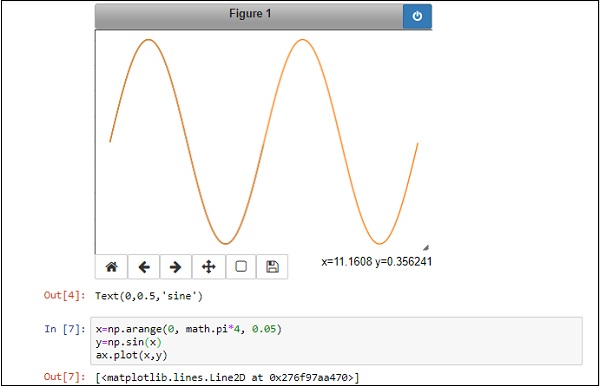Click inside code cell In [7]
The width and height of the screenshot is (600, 386).
coord(336,341)
